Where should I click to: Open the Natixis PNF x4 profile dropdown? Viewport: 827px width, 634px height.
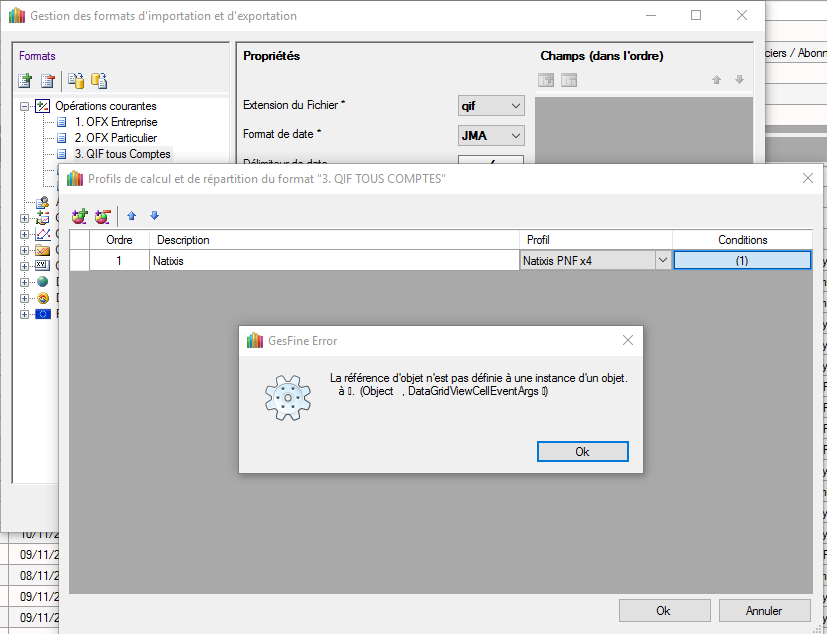[x=661, y=260]
